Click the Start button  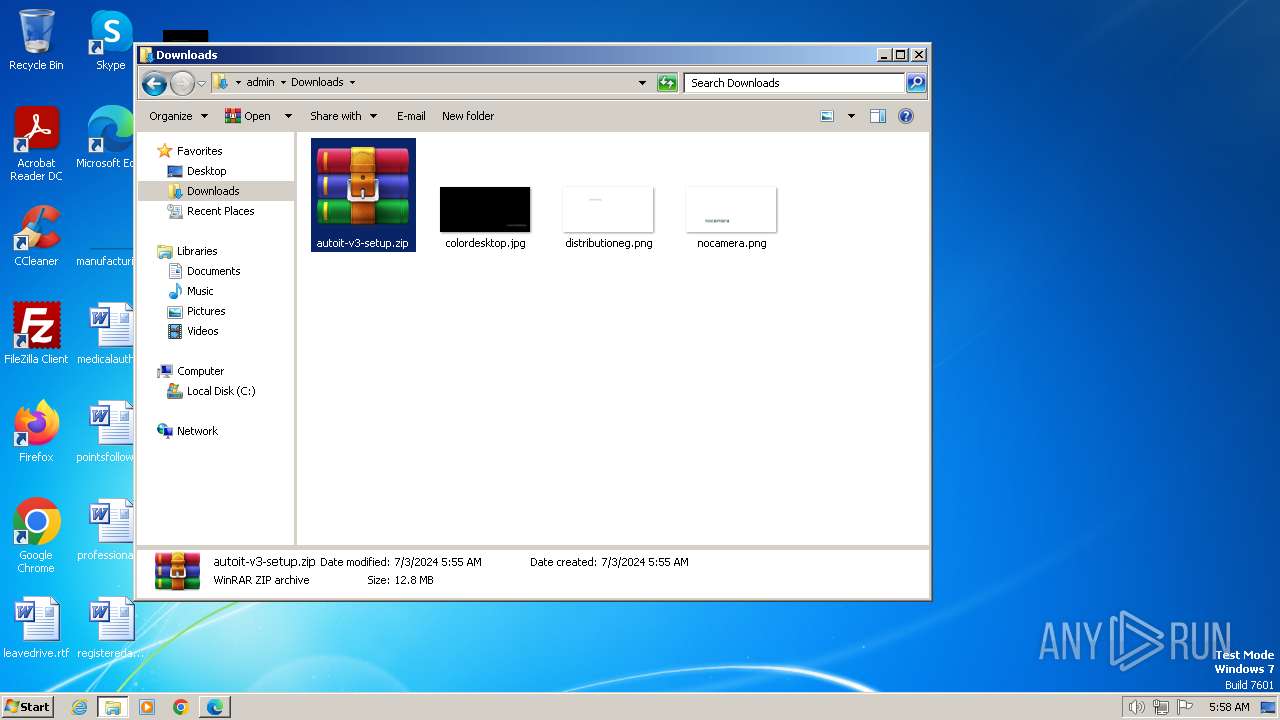click(27, 707)
